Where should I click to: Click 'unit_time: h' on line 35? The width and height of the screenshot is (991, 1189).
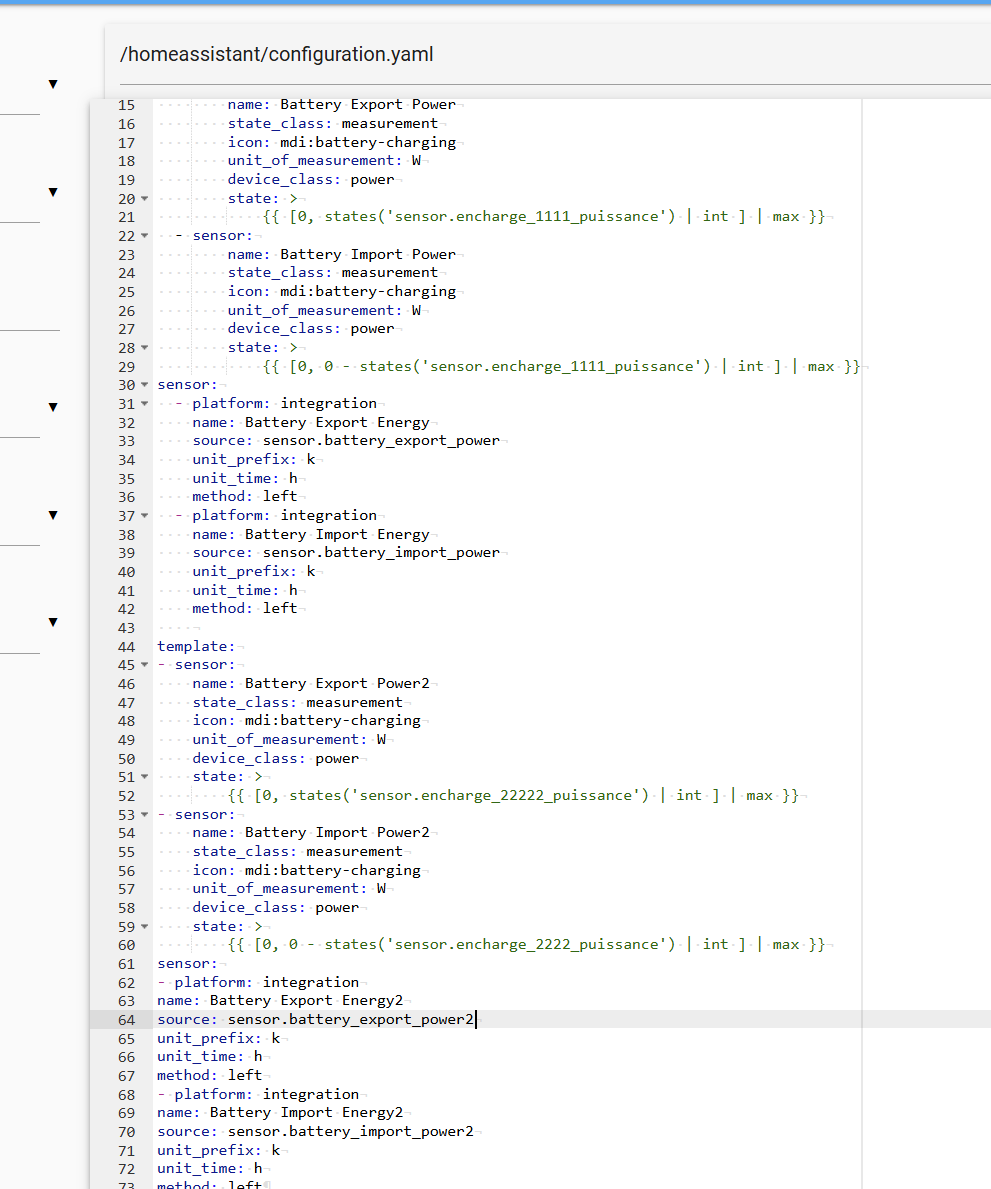245,478
